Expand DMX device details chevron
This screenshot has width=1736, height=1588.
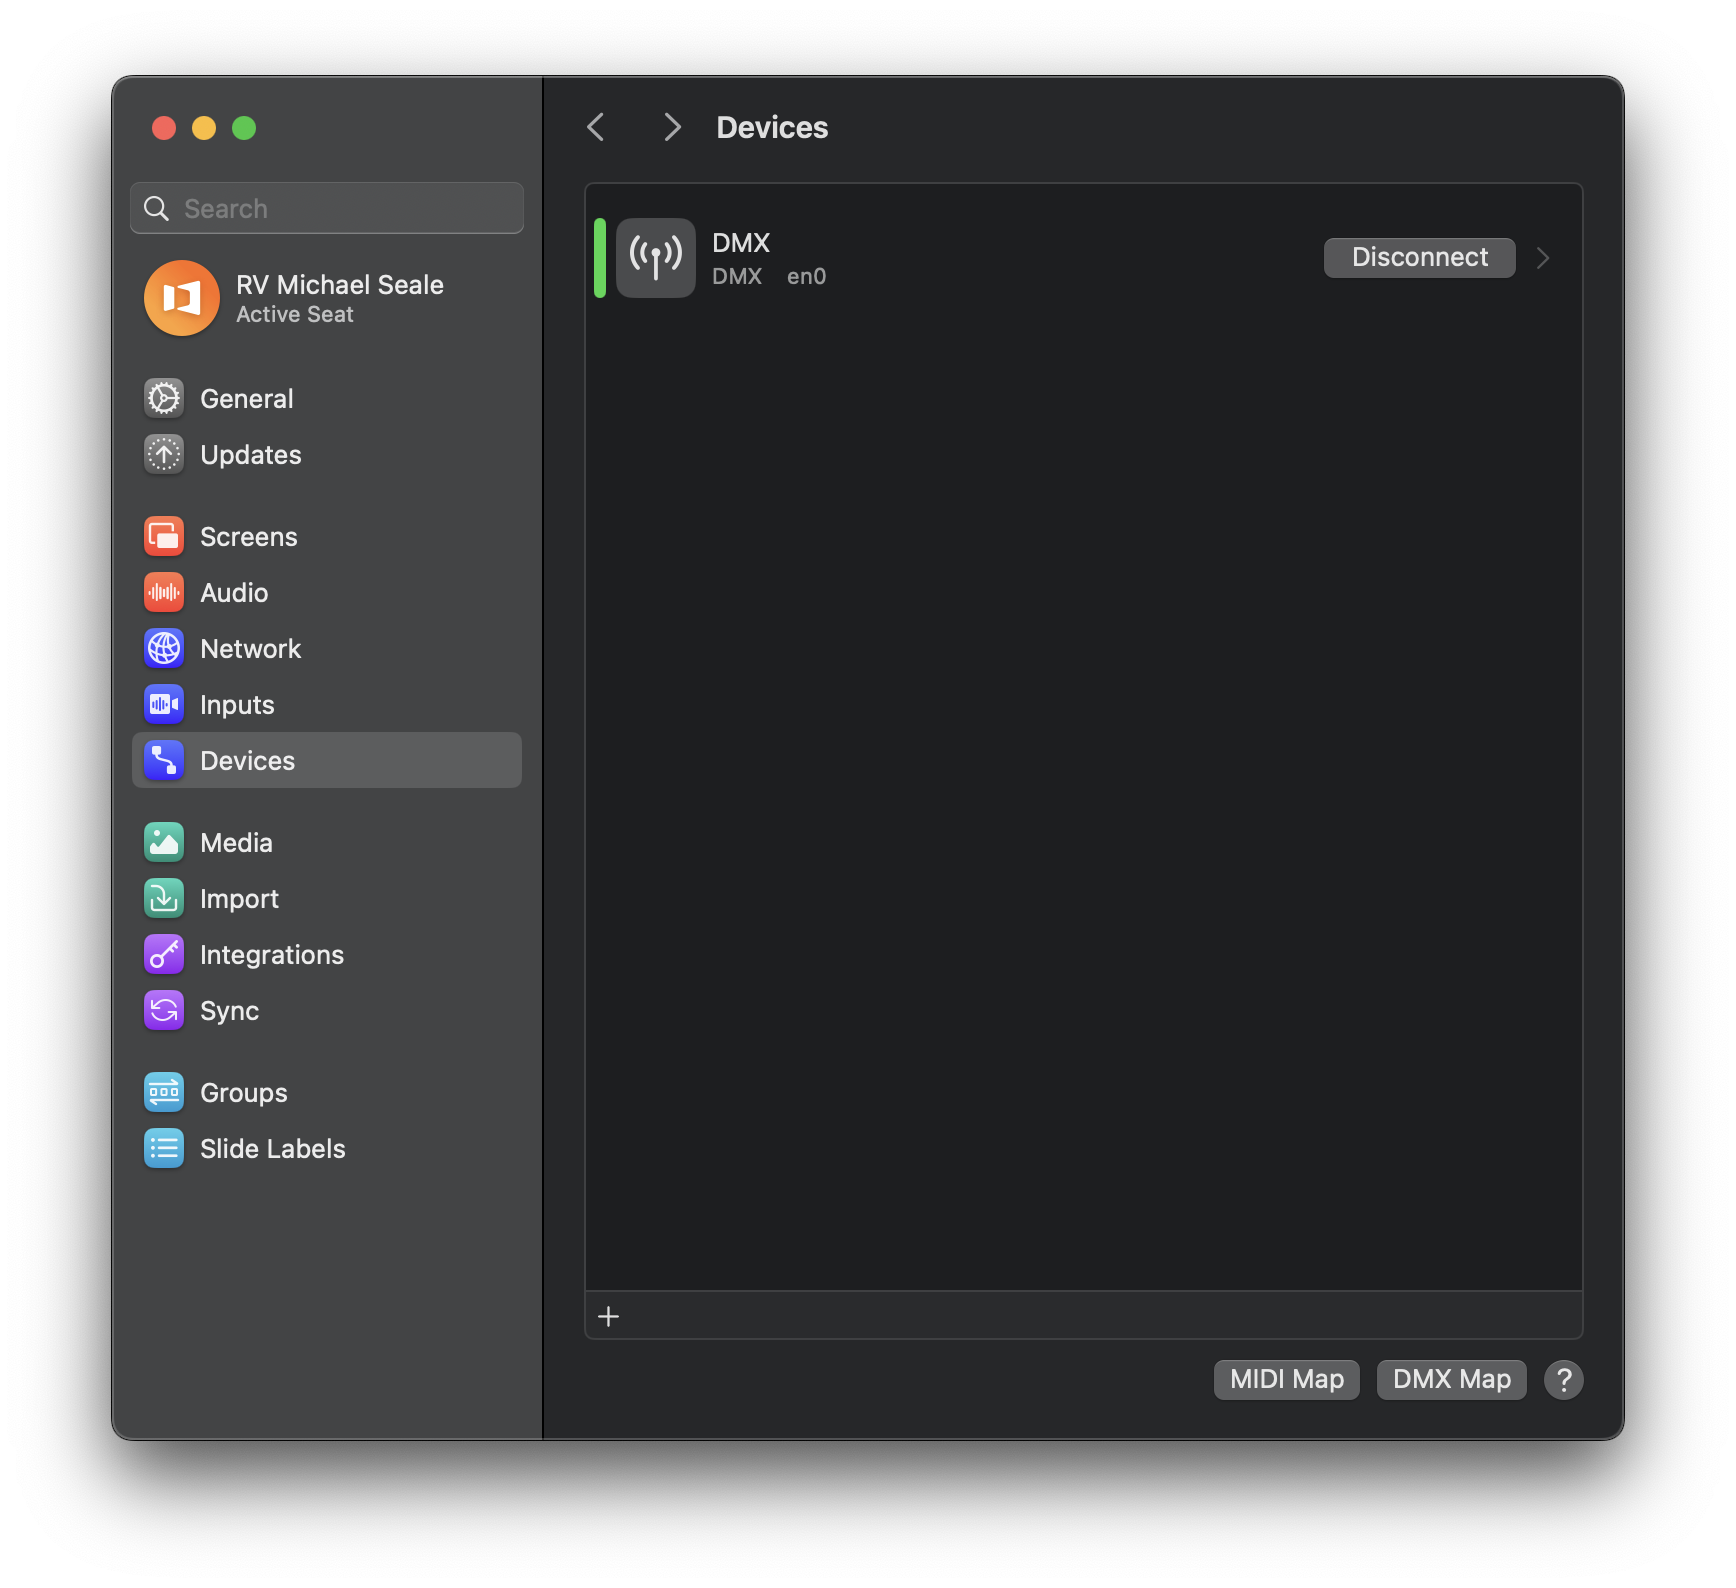click(1543, 258)
